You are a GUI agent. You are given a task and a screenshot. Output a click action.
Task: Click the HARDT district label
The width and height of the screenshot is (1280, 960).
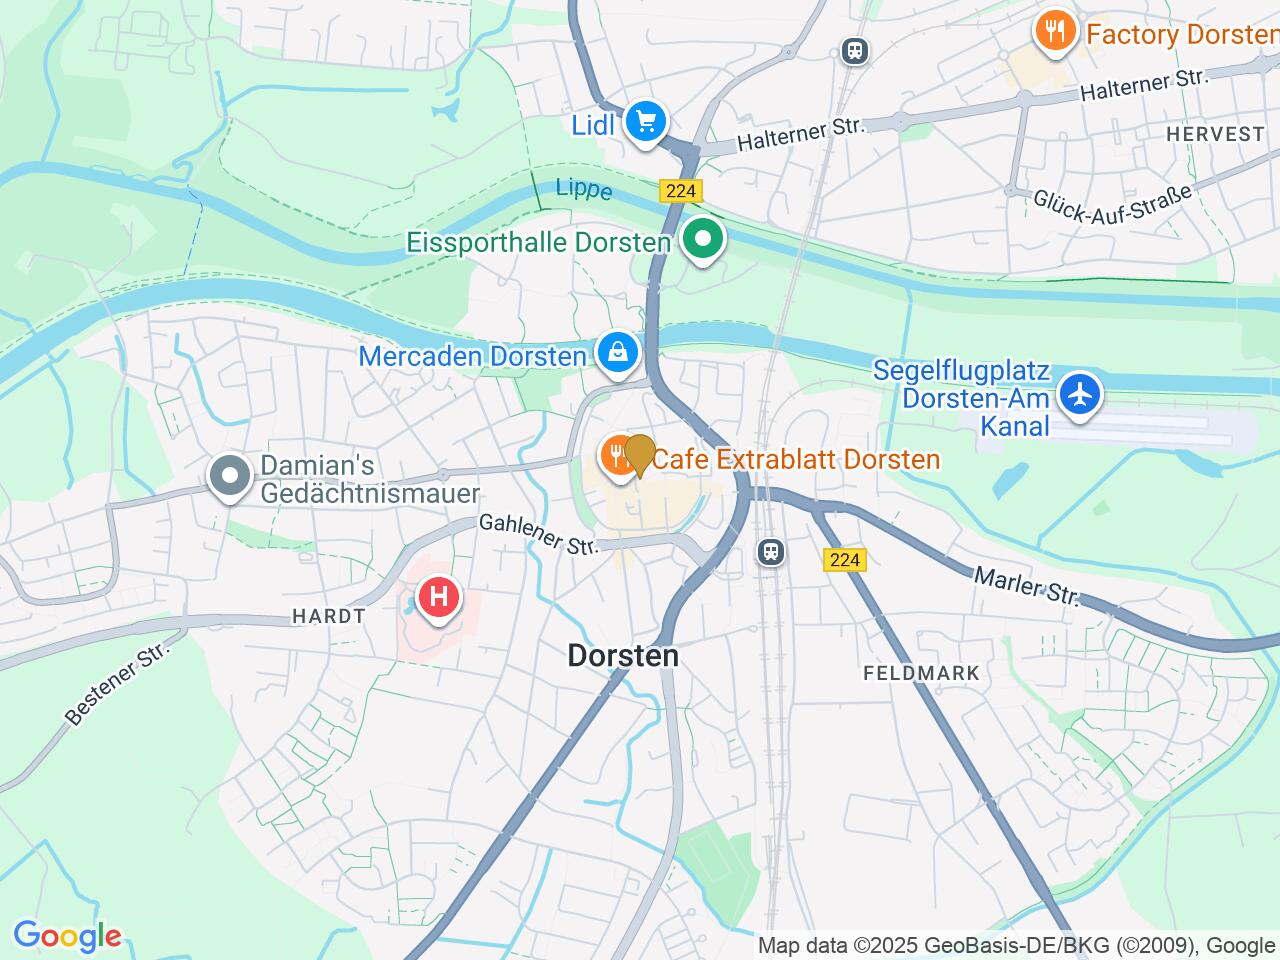(329, 616)
